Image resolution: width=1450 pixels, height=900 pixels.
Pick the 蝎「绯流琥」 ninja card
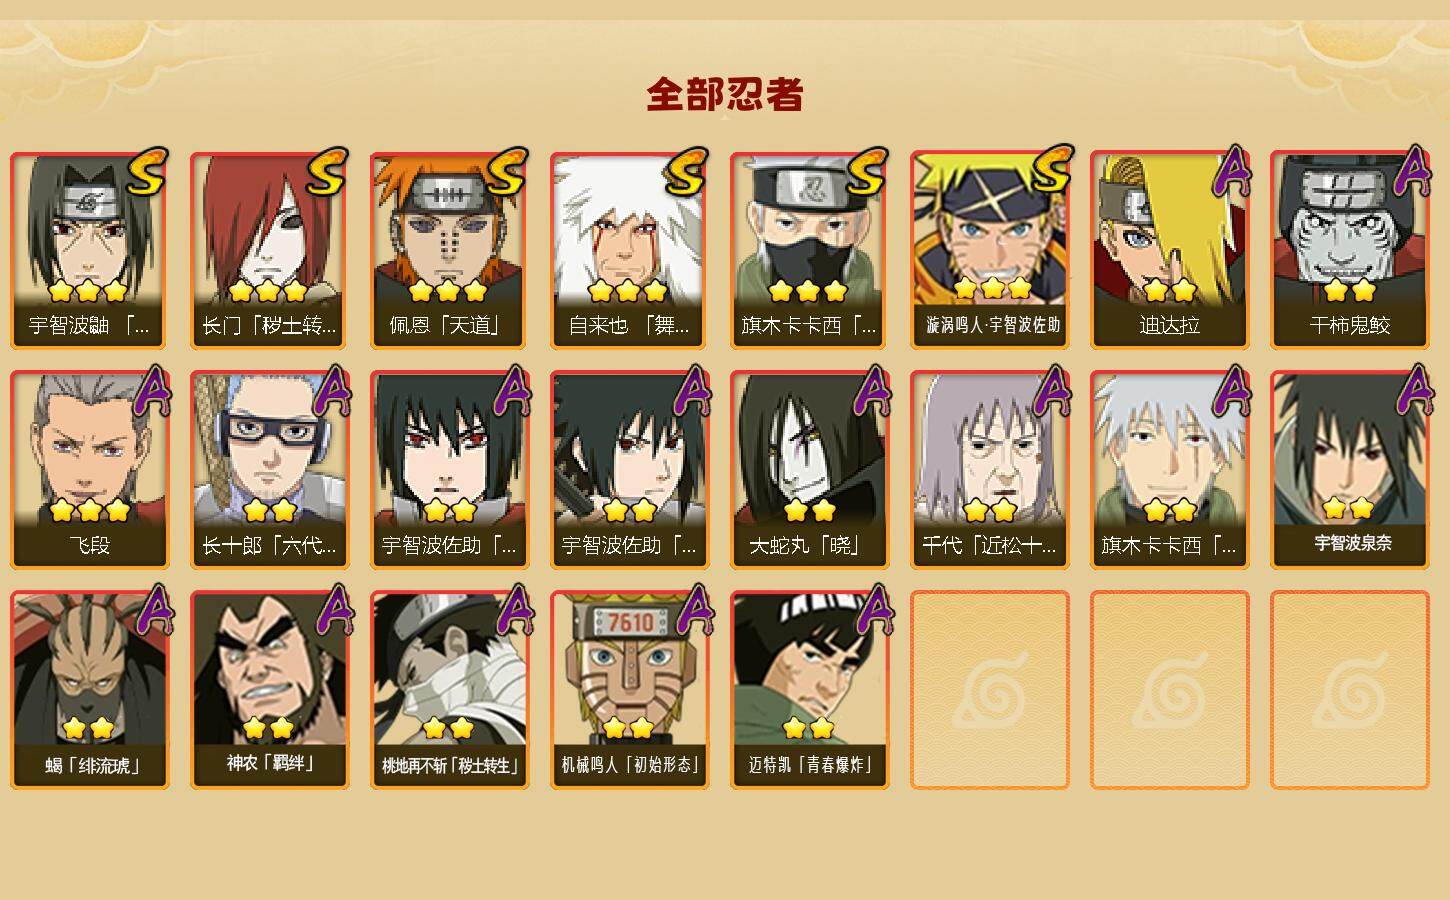(x=90, y=690)
